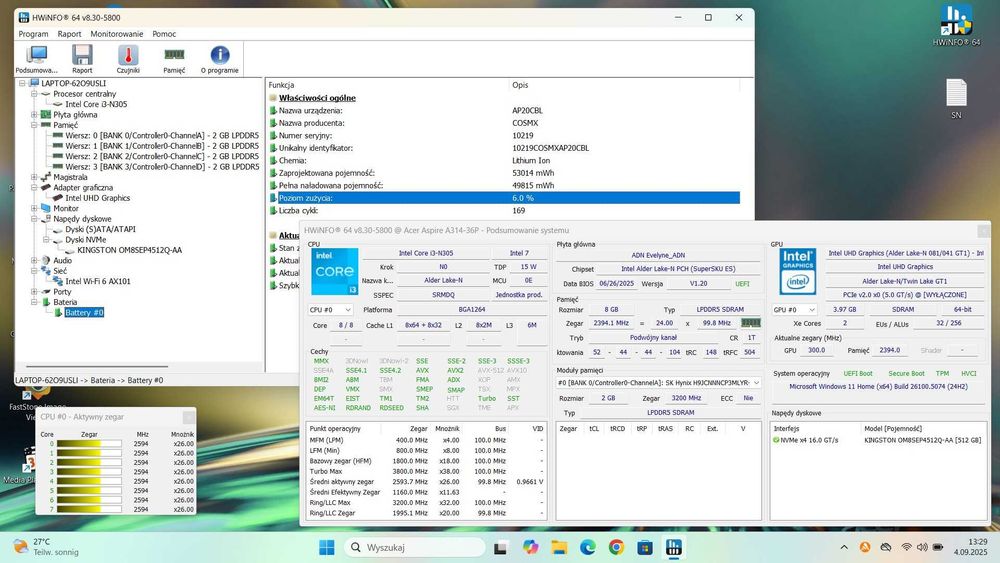The width and height of the screenshot is (1000, 563).
Task: Open the Windows Start button
Action: [x=327, y=547]
